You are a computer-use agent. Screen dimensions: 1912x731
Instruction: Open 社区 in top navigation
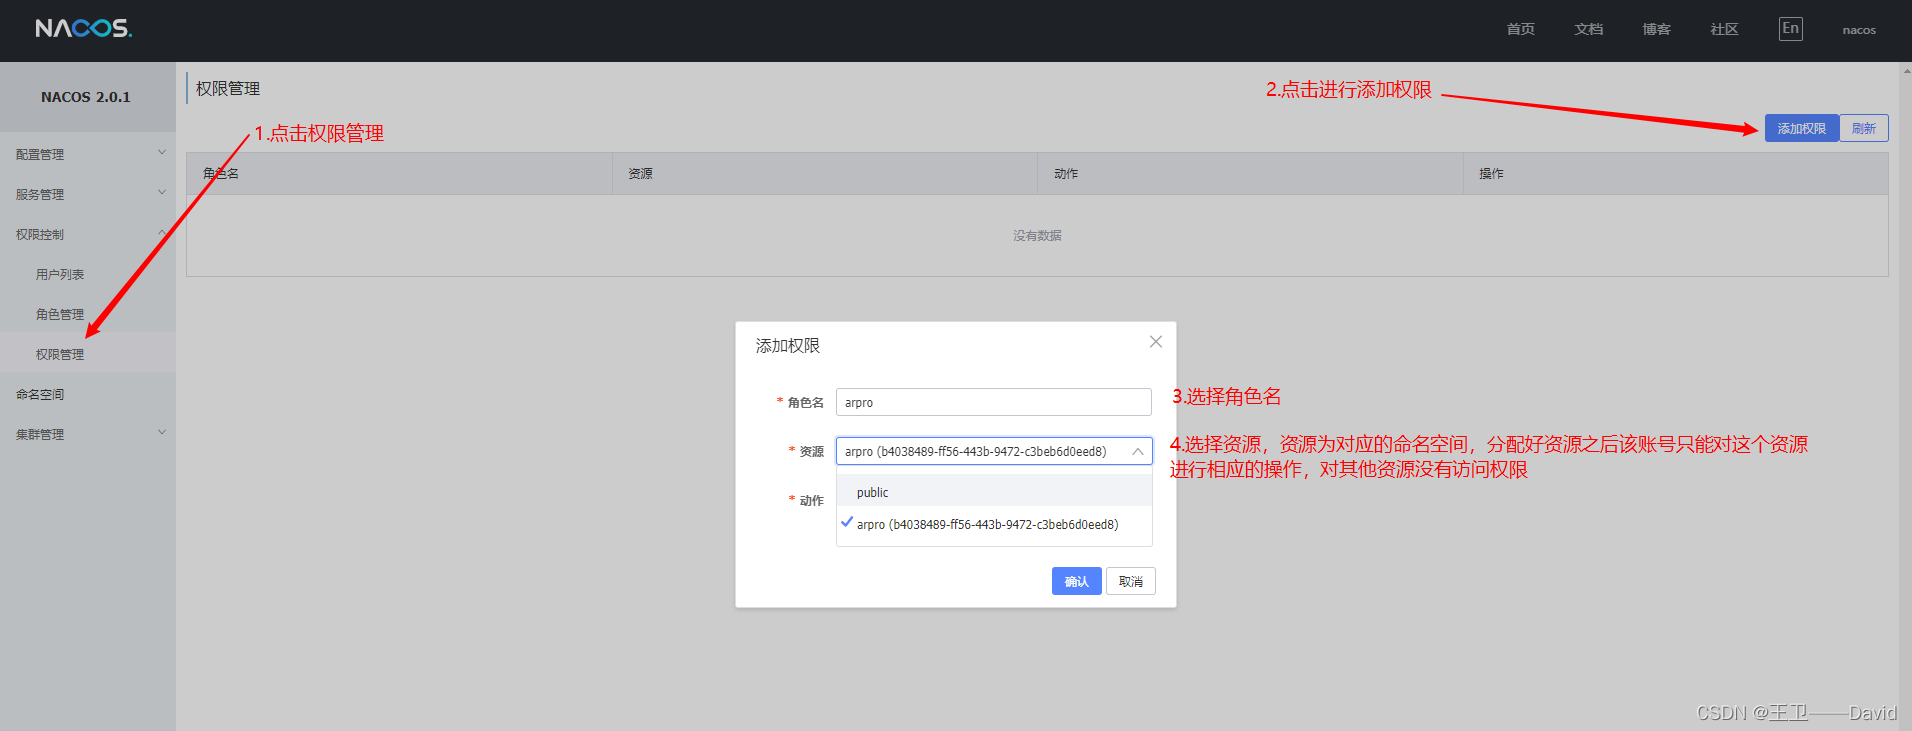pyautogui.click(x=1724, y=29)
